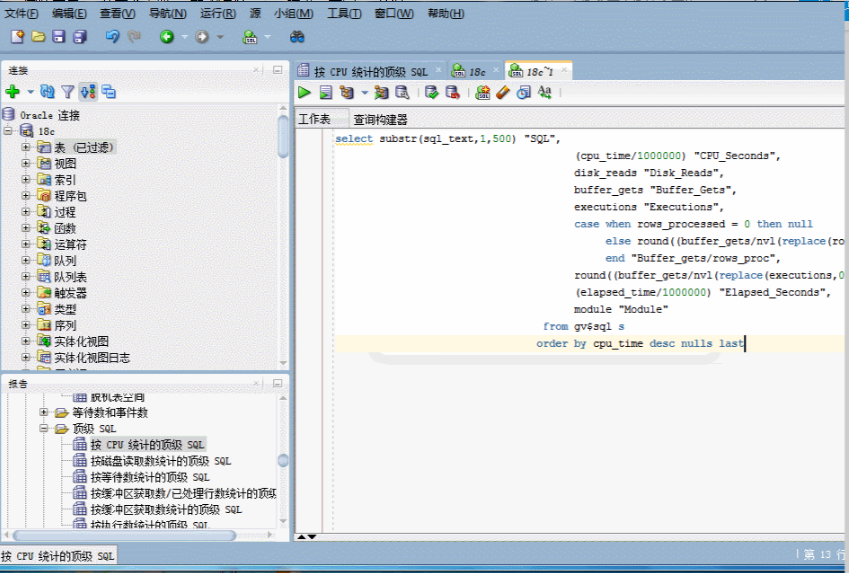Open a new SQL worksheet from main toolbar

tap(250, 36)
